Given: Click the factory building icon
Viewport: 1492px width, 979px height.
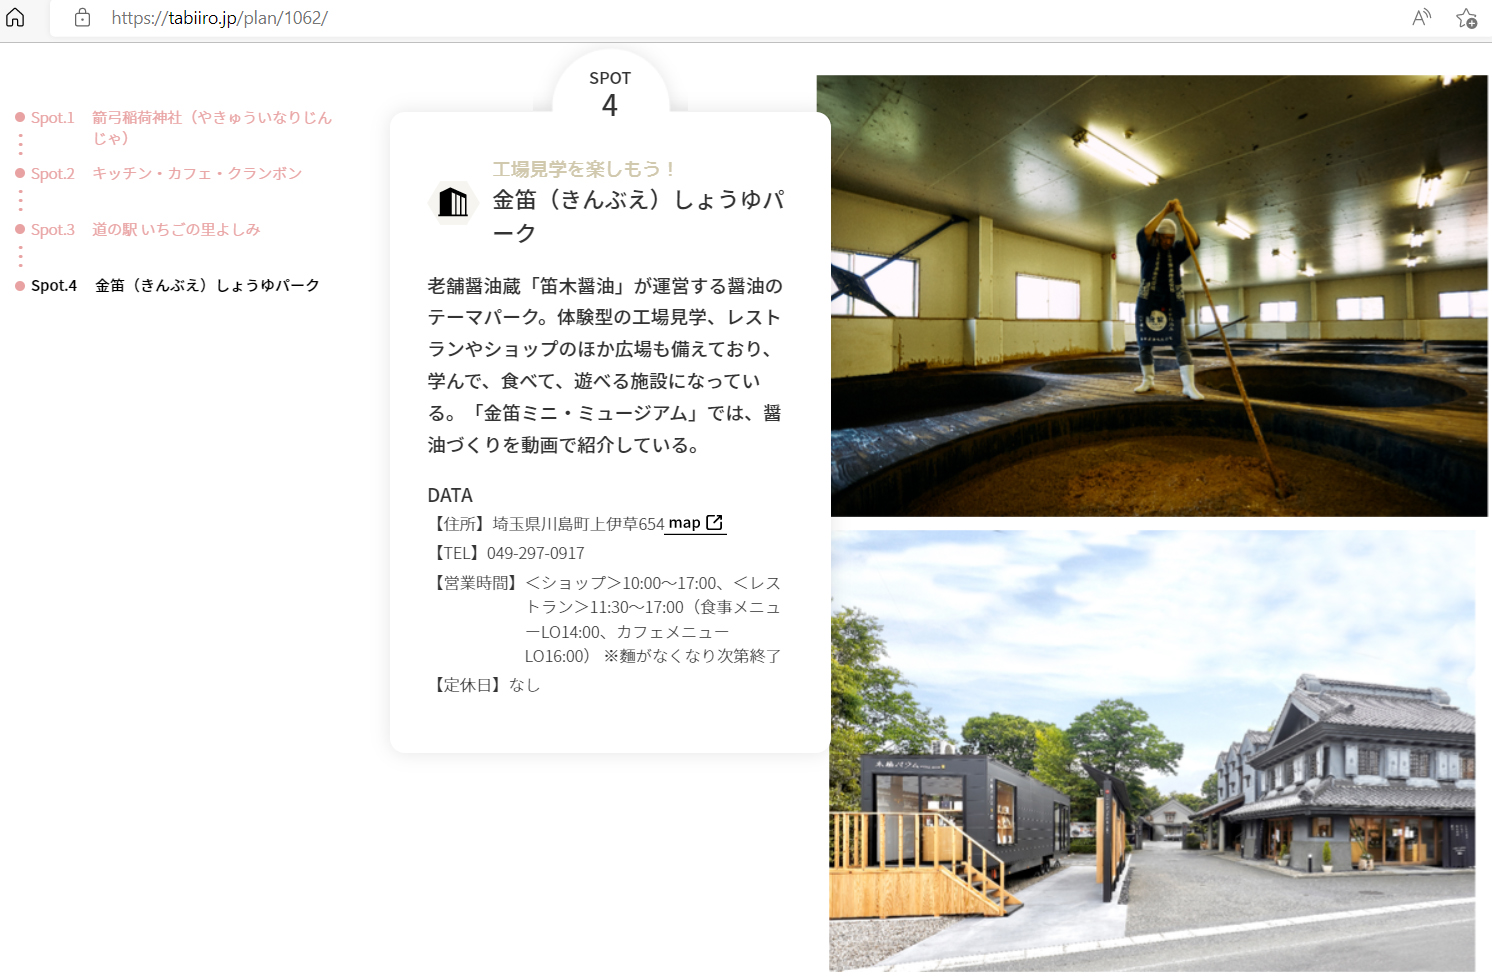Looking at the screenshot, I should [453, 202].
